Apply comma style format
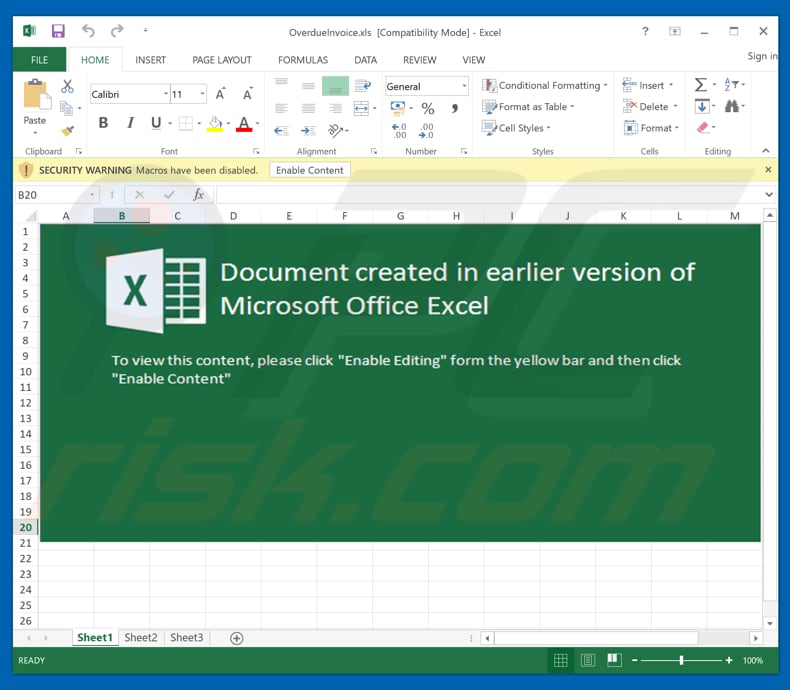The width and height of the screenshot is (790, 690). [454, 108]
